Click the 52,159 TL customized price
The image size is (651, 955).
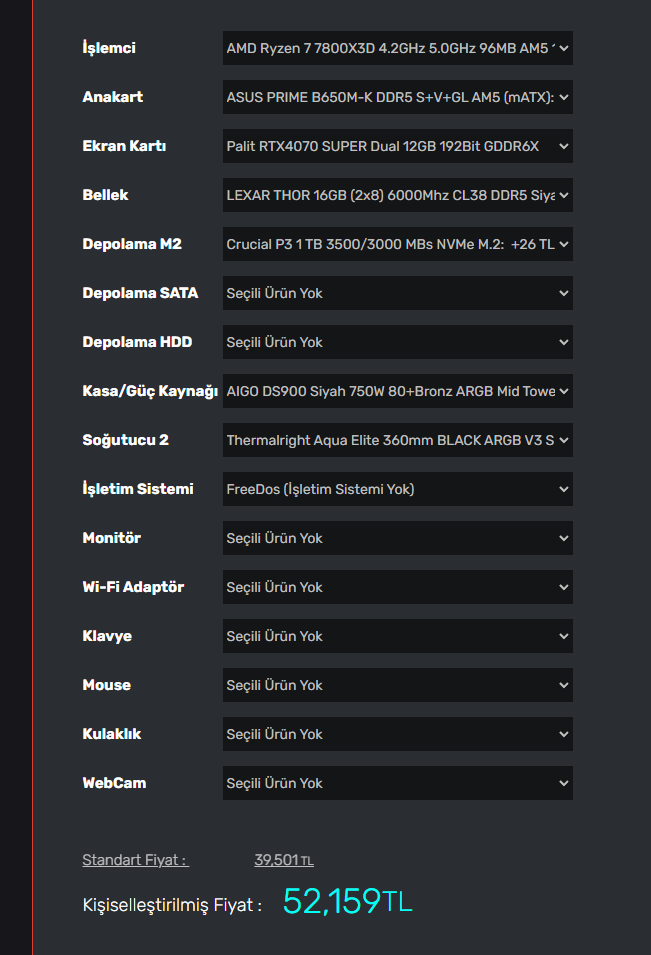347,901
